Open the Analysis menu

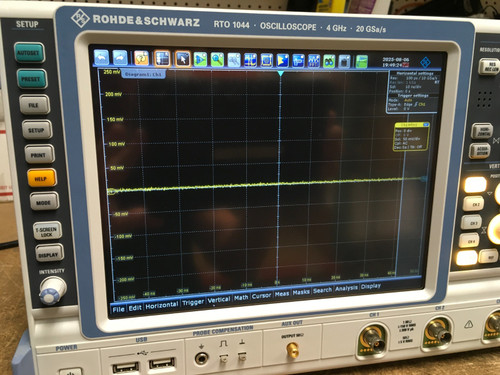(x=346, y=288)
